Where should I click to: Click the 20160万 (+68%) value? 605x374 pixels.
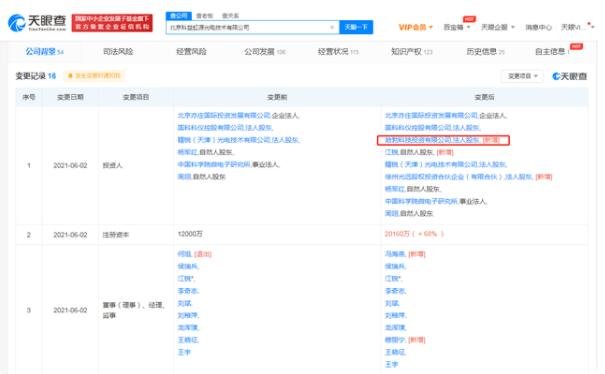[x=414, y=234]
